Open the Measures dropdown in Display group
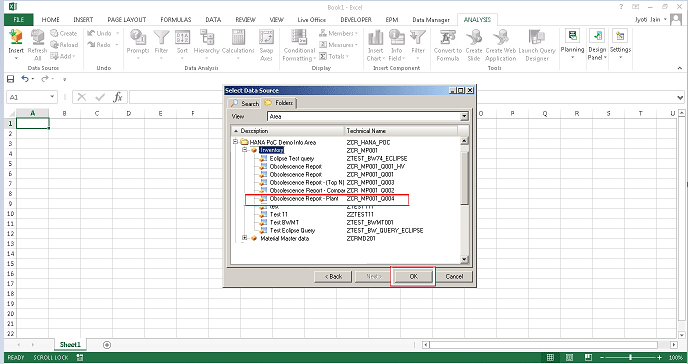This screenshot has height=364, width=688. pyautogui.click(x=338, y=45)
